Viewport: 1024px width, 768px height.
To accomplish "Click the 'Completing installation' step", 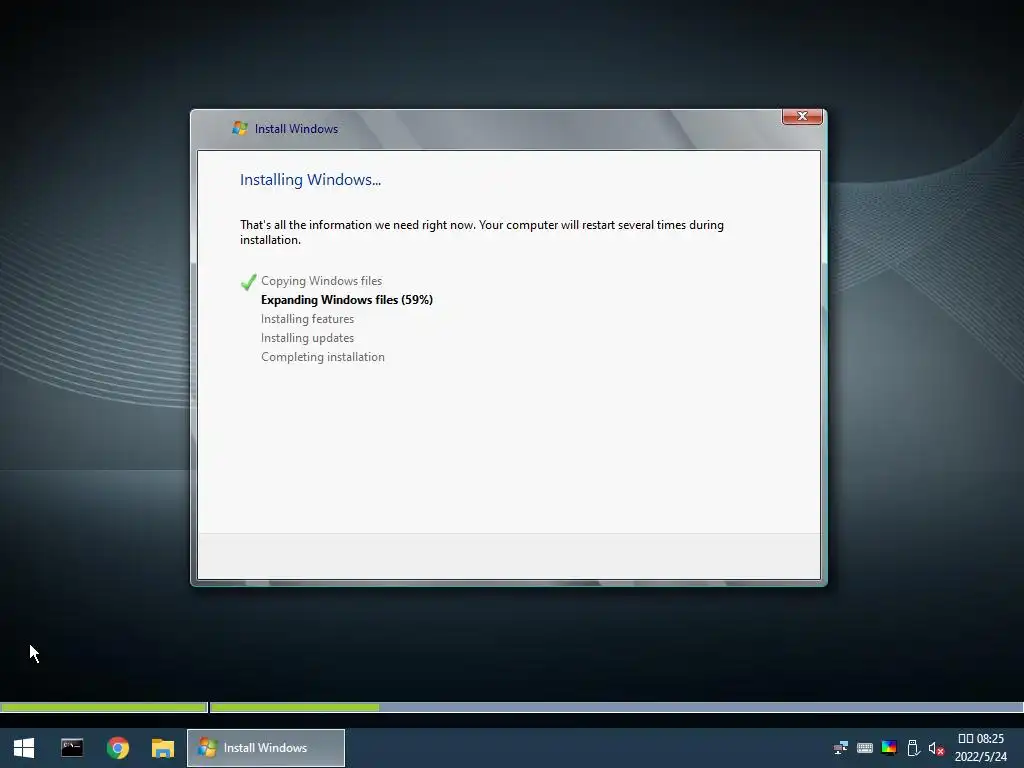I will [x=323, y=357].
